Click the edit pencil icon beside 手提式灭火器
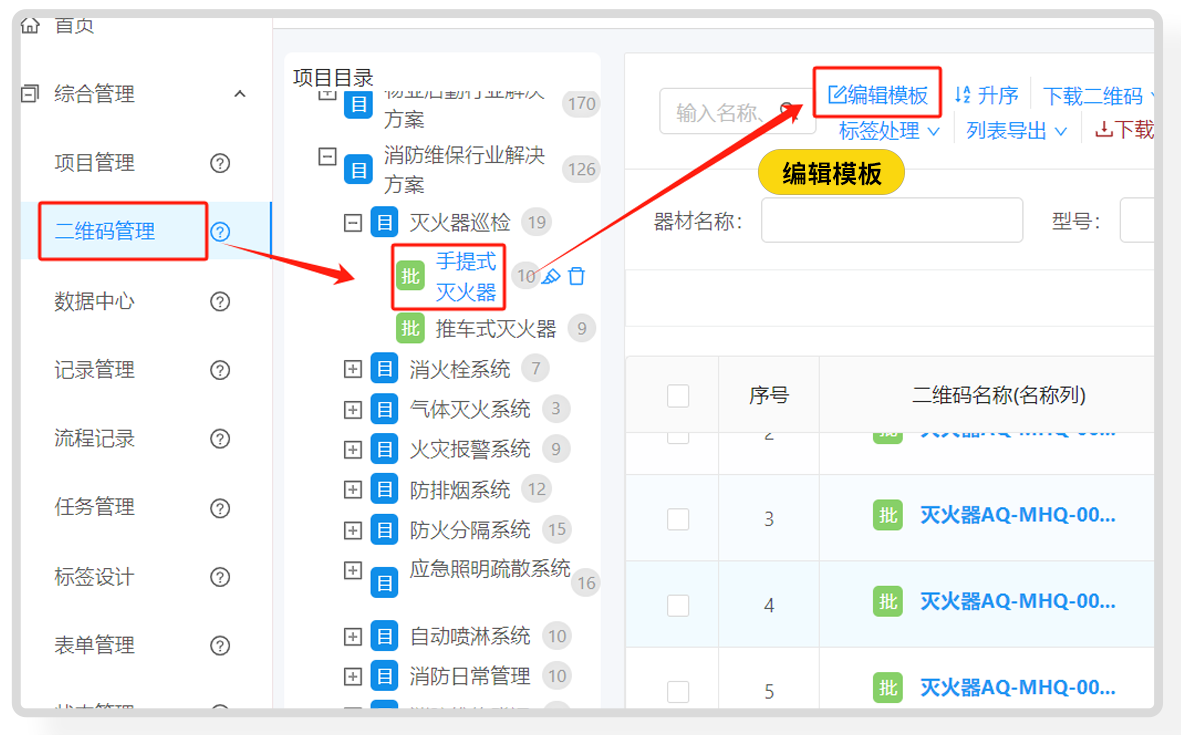 [x=551, y=276]
